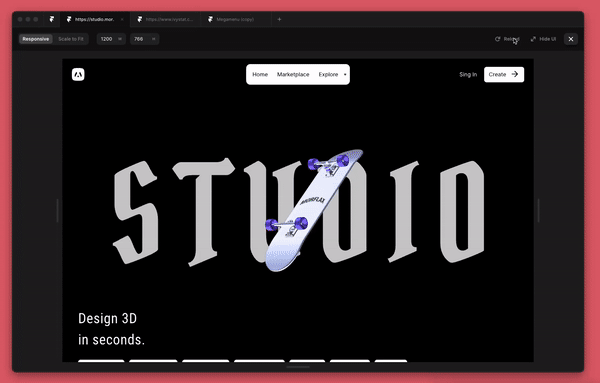
Task: Expand the Explore dropdown menu
Action: pyautogui.click(x=333, y=74)
